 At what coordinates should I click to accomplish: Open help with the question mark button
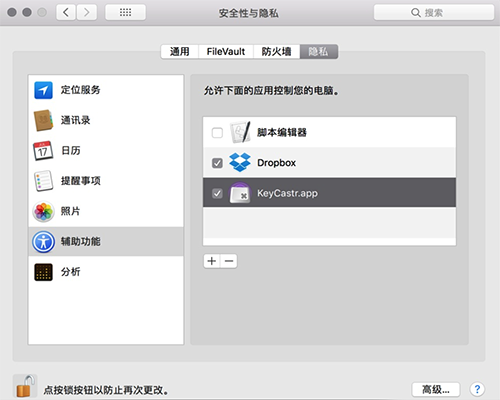pyautogui.click(x=477, y=389)
